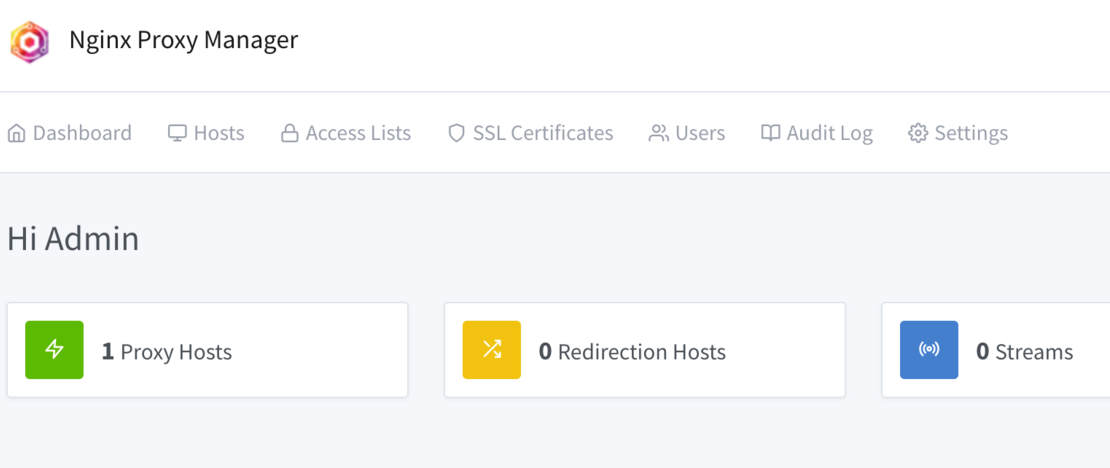Click the yellow shuffle Redirection Hosts icon

click(x=491, y=350)
